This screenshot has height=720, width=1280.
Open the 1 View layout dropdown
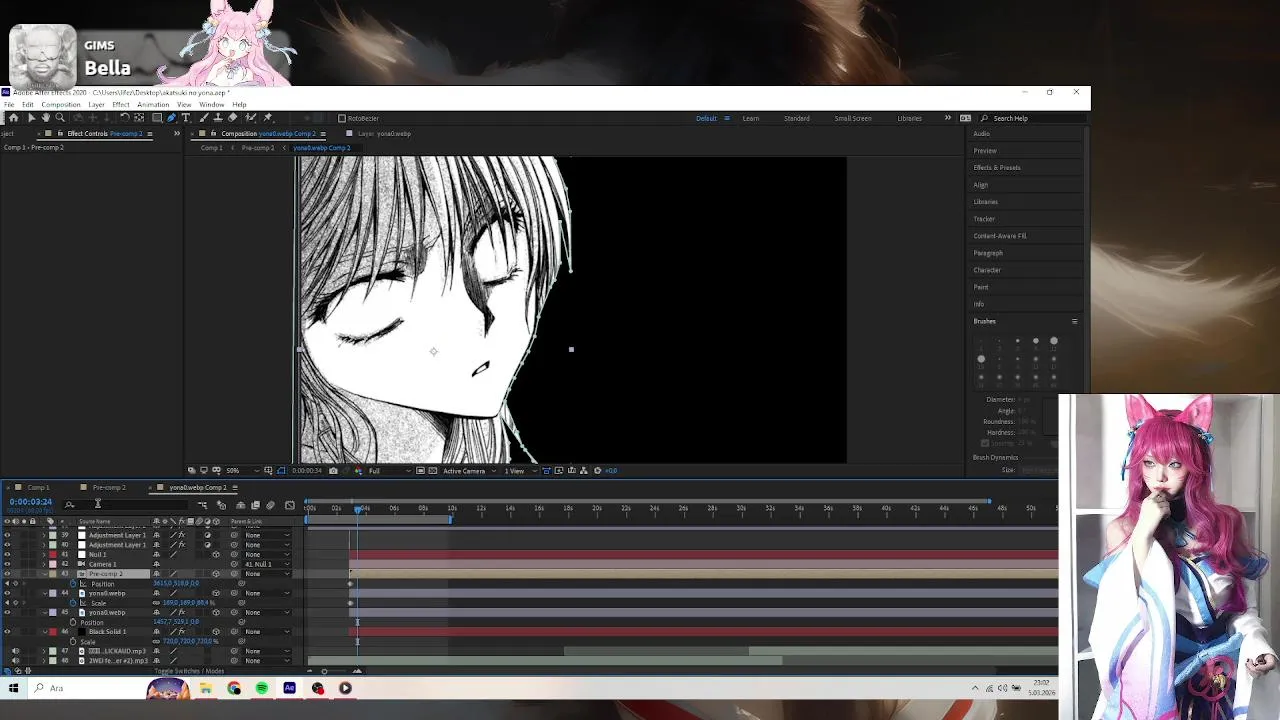[x=519, y=470]
